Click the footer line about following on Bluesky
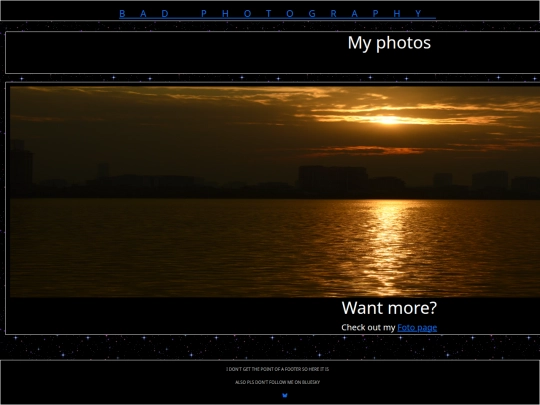 [278, 382]
